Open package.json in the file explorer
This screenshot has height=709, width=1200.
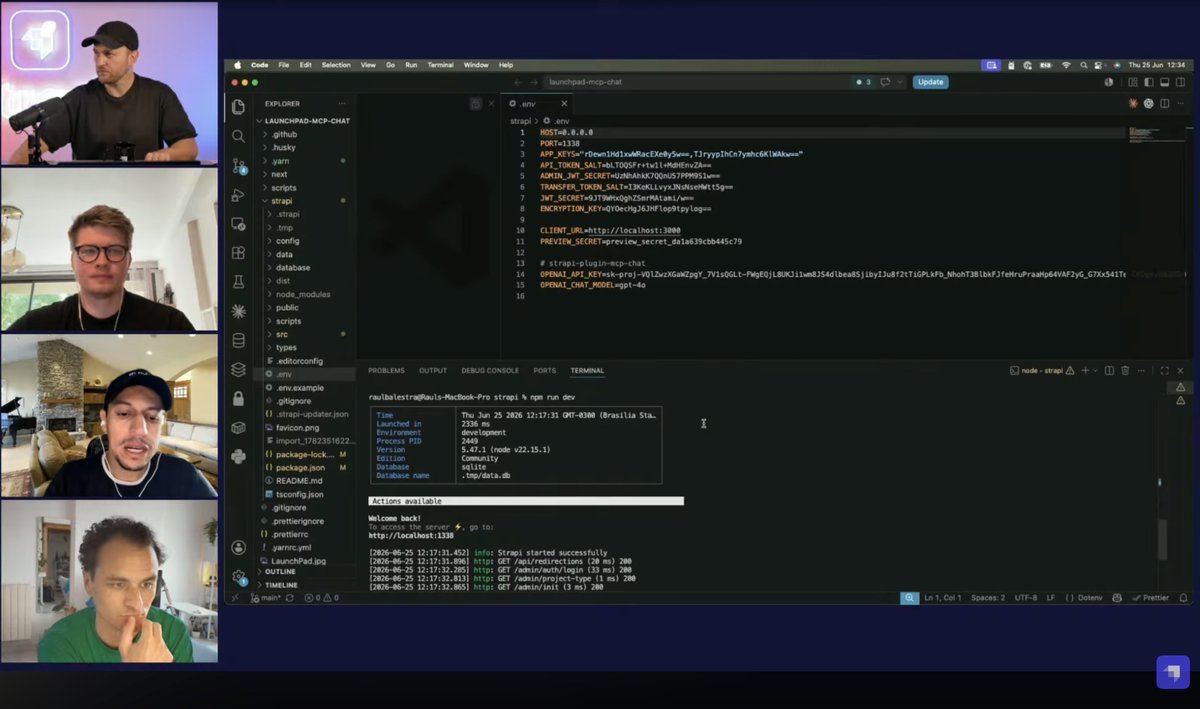(300, 467)
